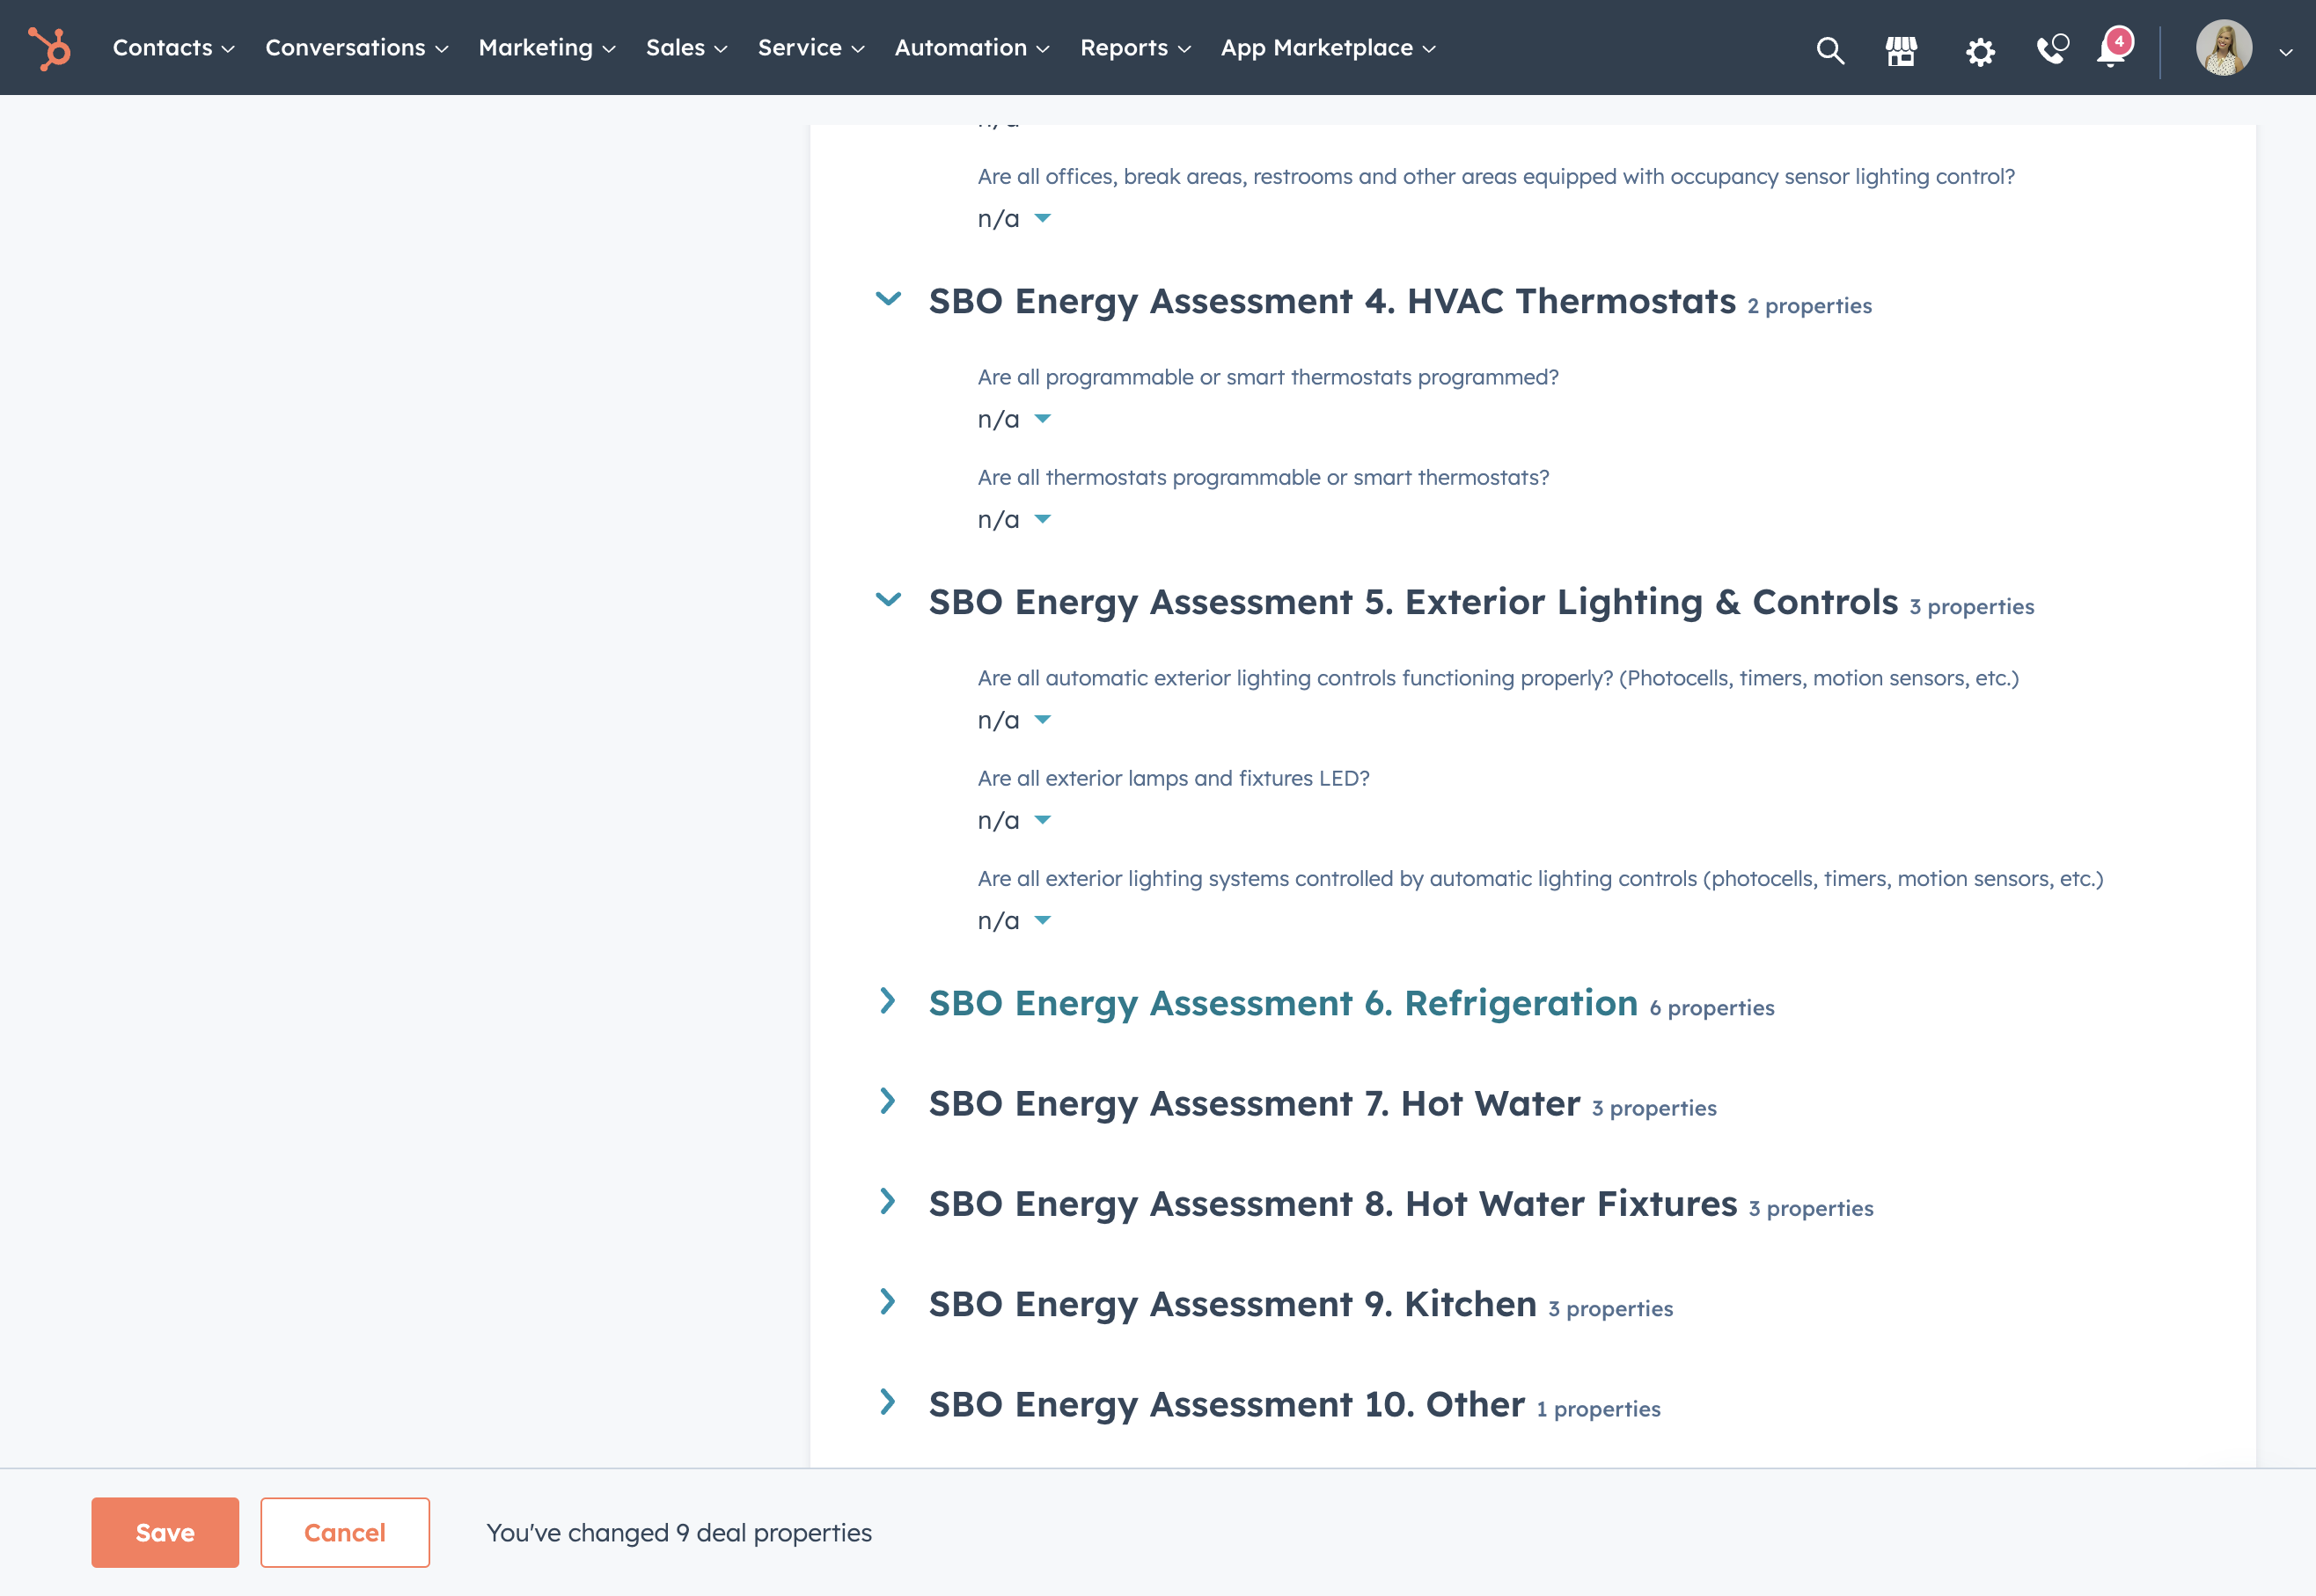The width and height of the screenshot is (2316, 1596).
Task: Click the HubSpot sprocket logo
Action: [x=49, y=48]
